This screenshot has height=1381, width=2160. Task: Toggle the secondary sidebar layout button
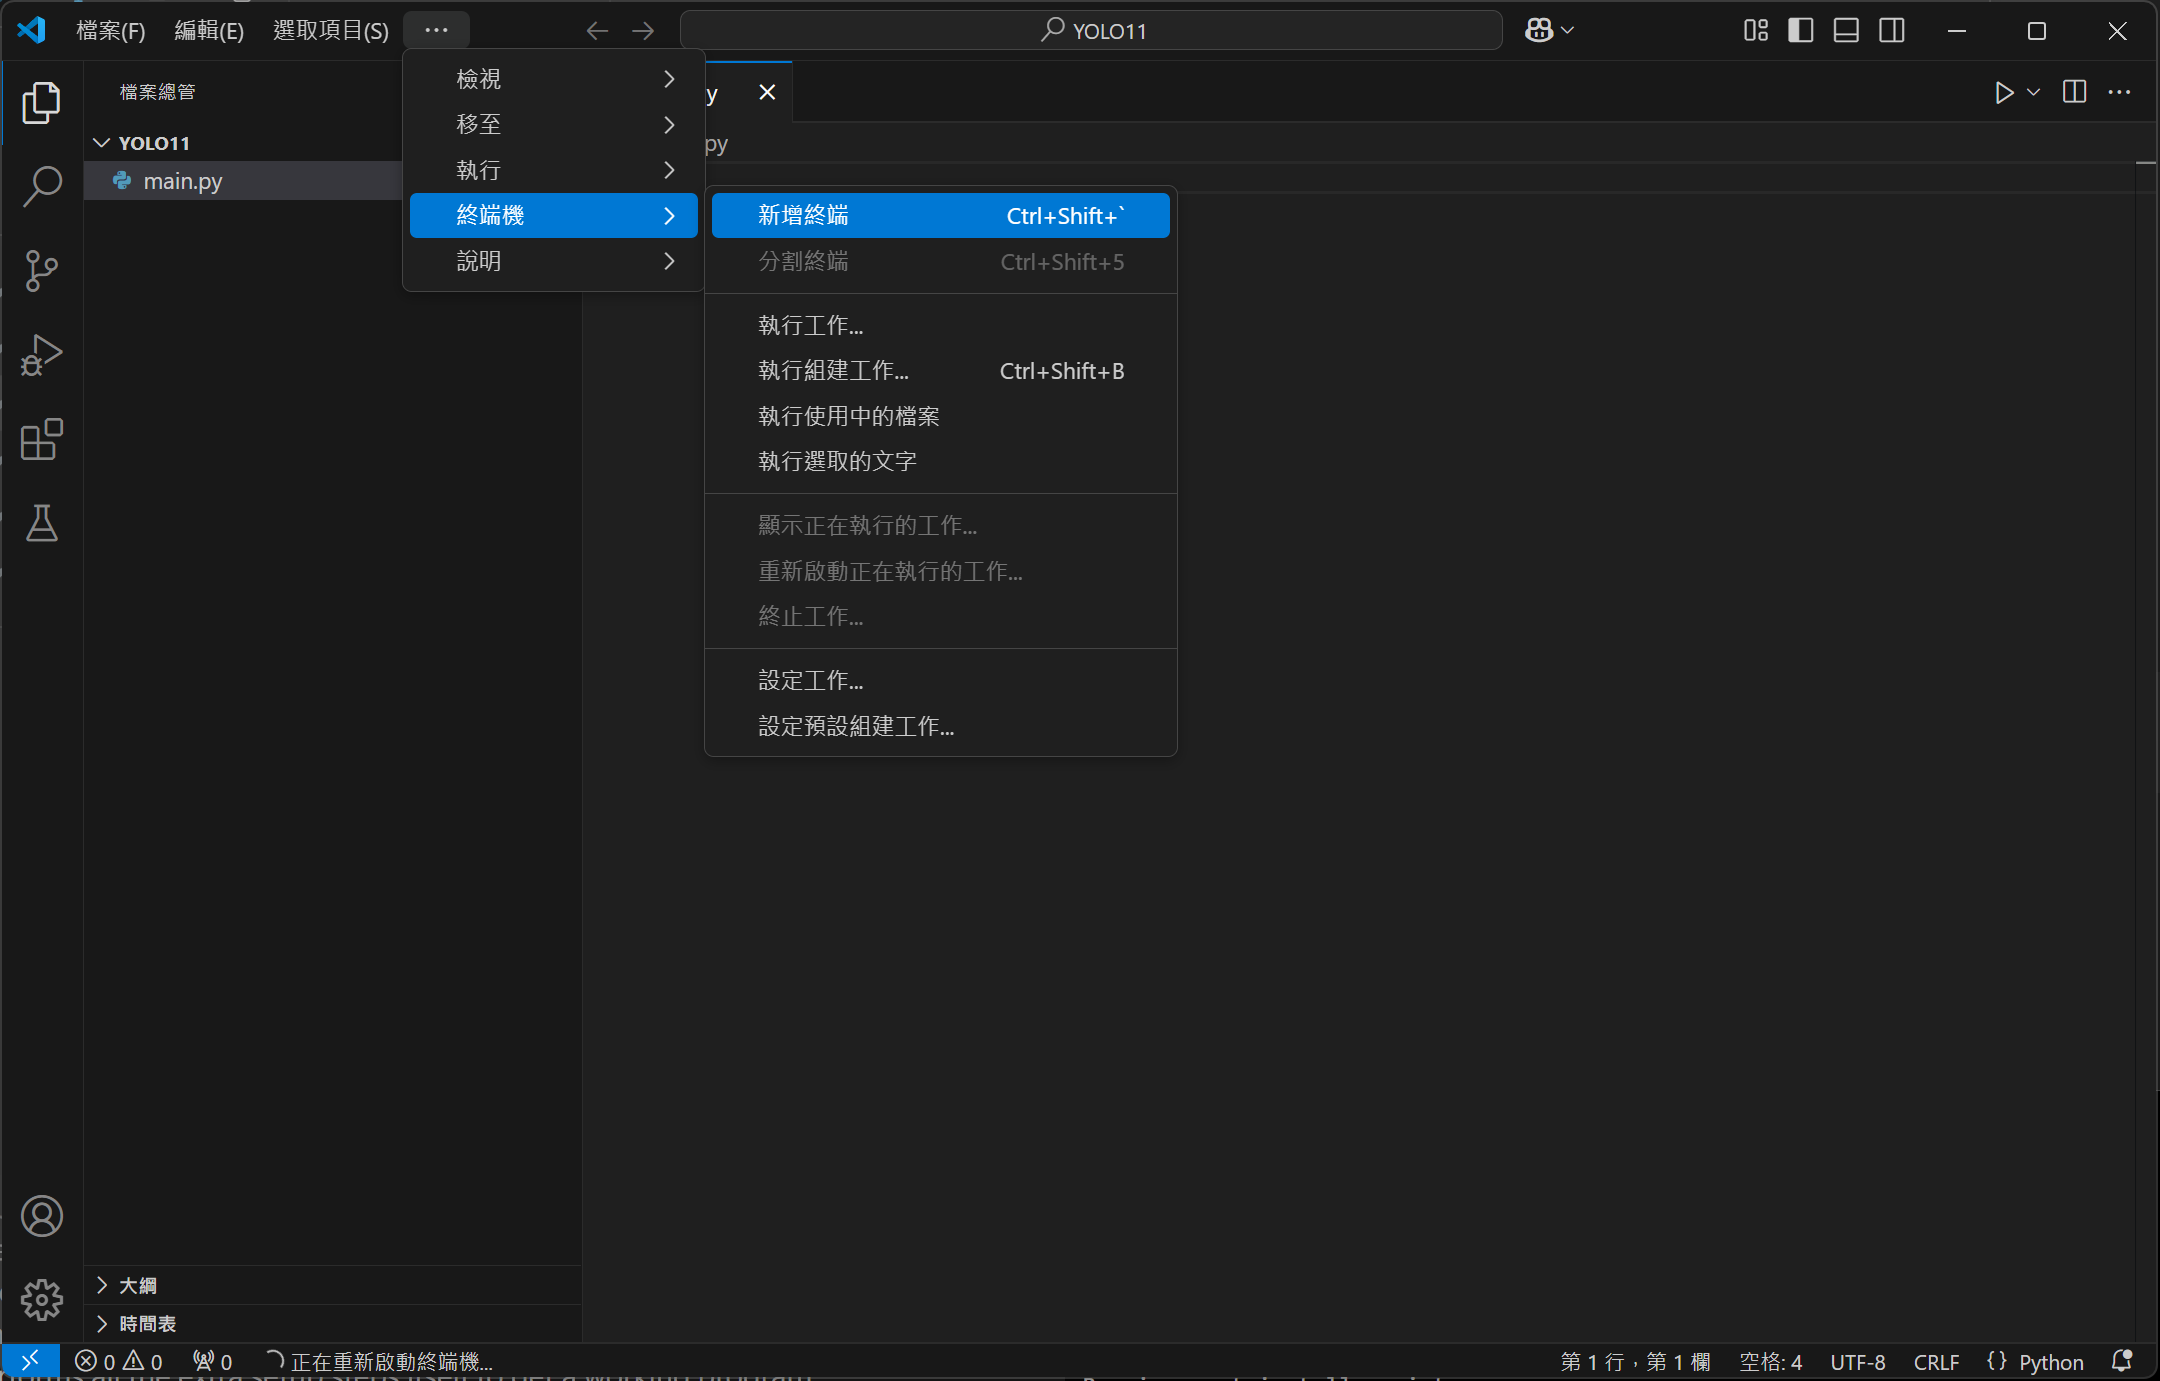coord(1892,31)
